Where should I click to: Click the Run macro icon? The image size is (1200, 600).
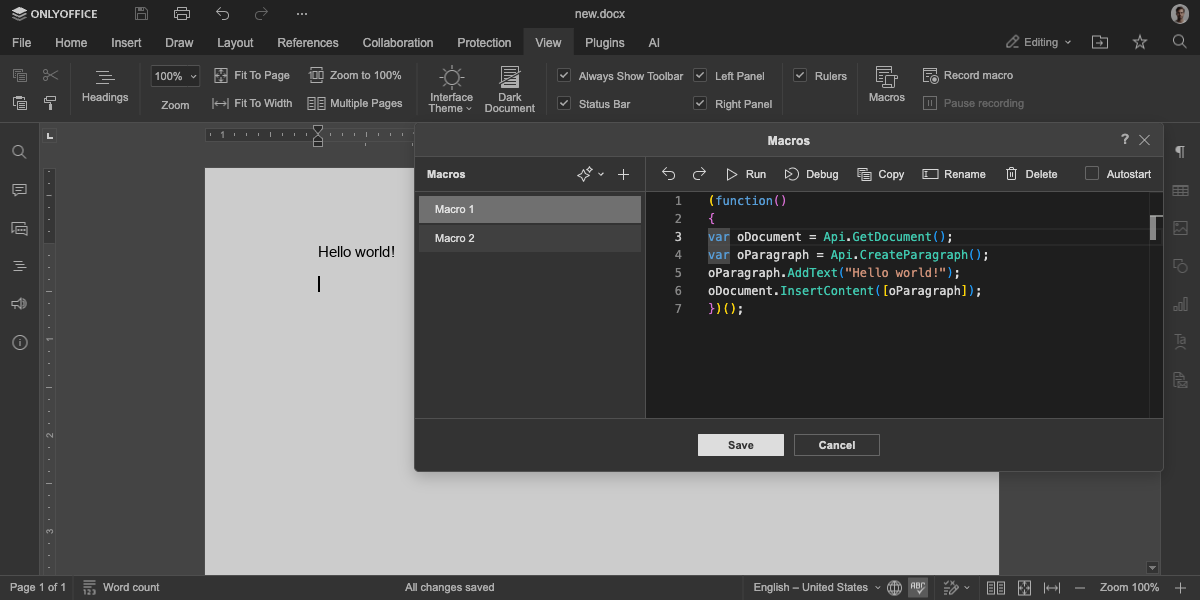(732, 174)
